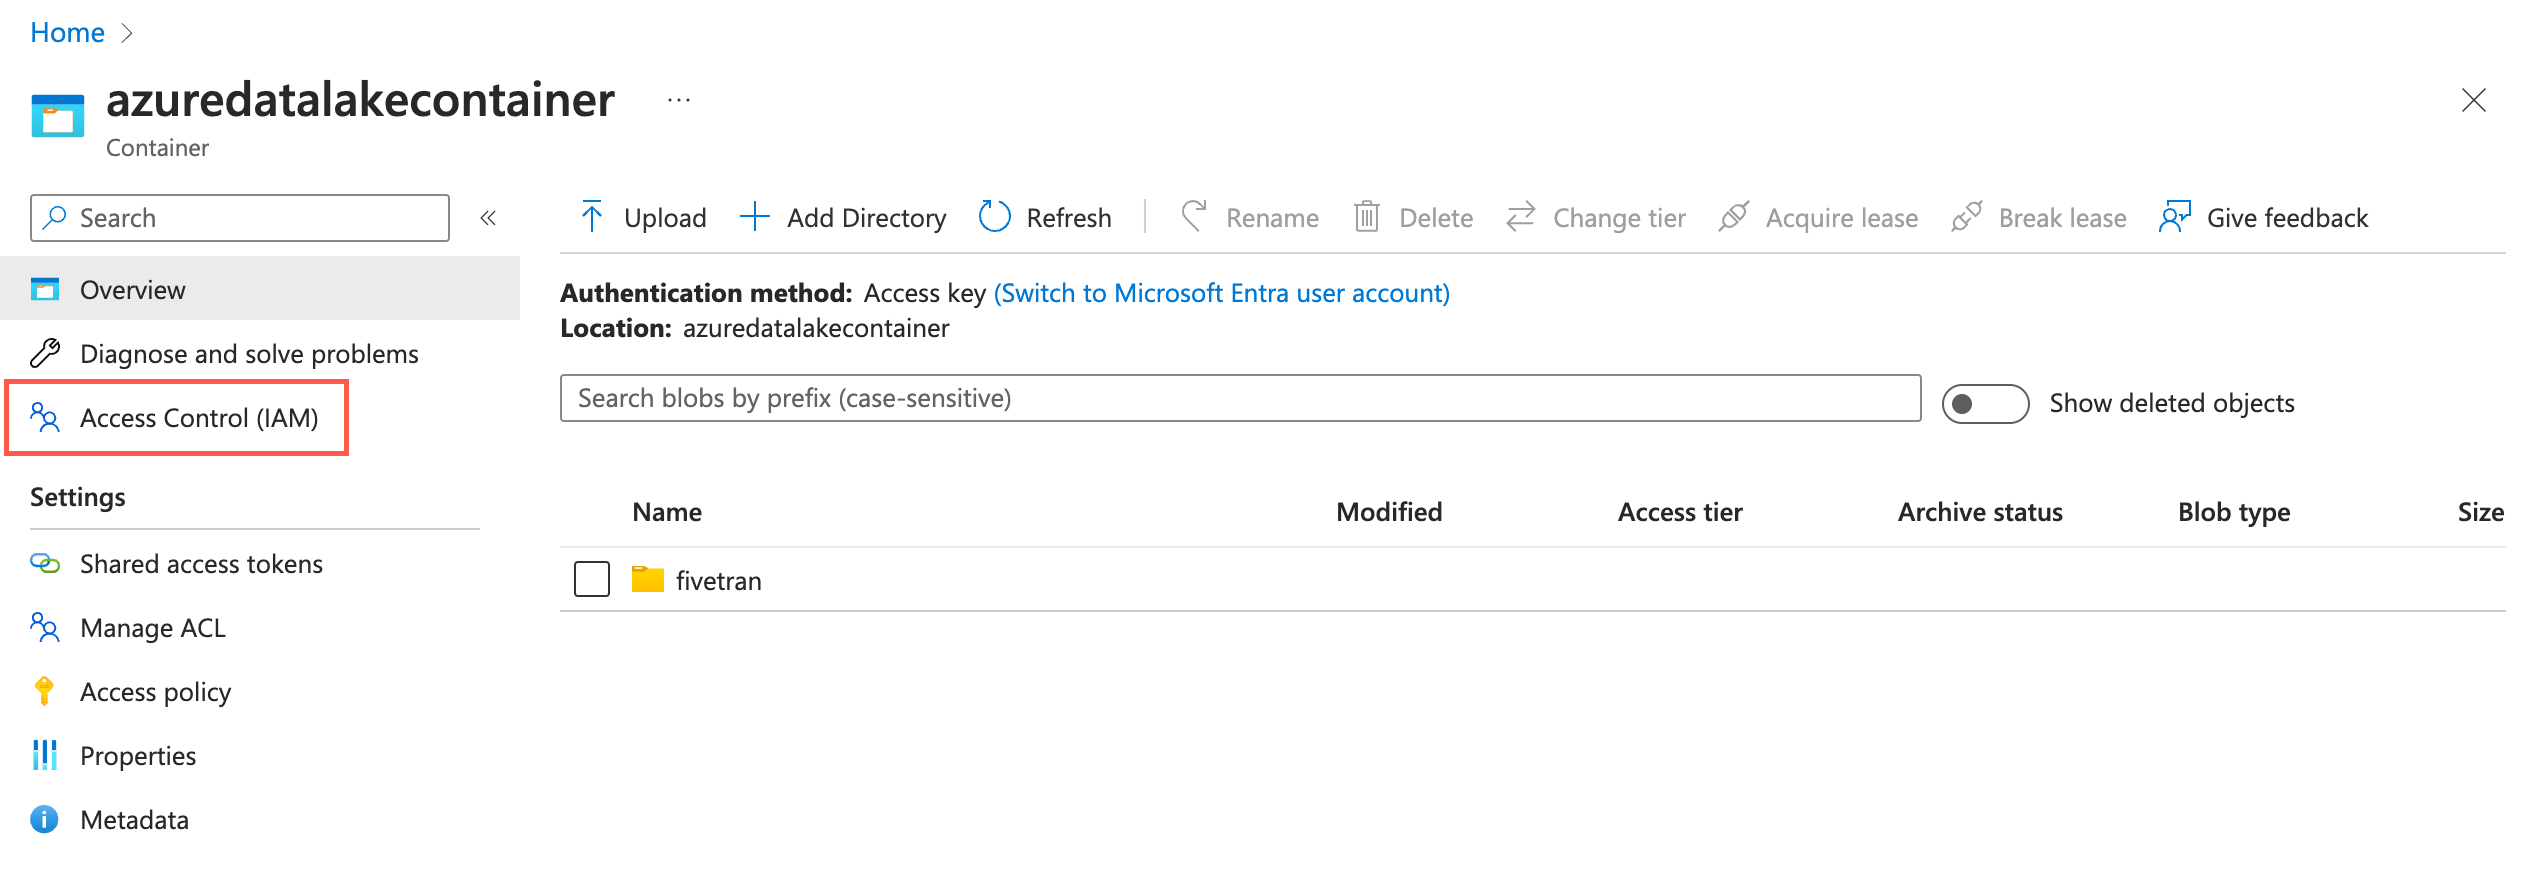The width and height of the screenshot is (2538, 882).
Task: Collapse the sidebar with double chevron
Action: (488, 218)
